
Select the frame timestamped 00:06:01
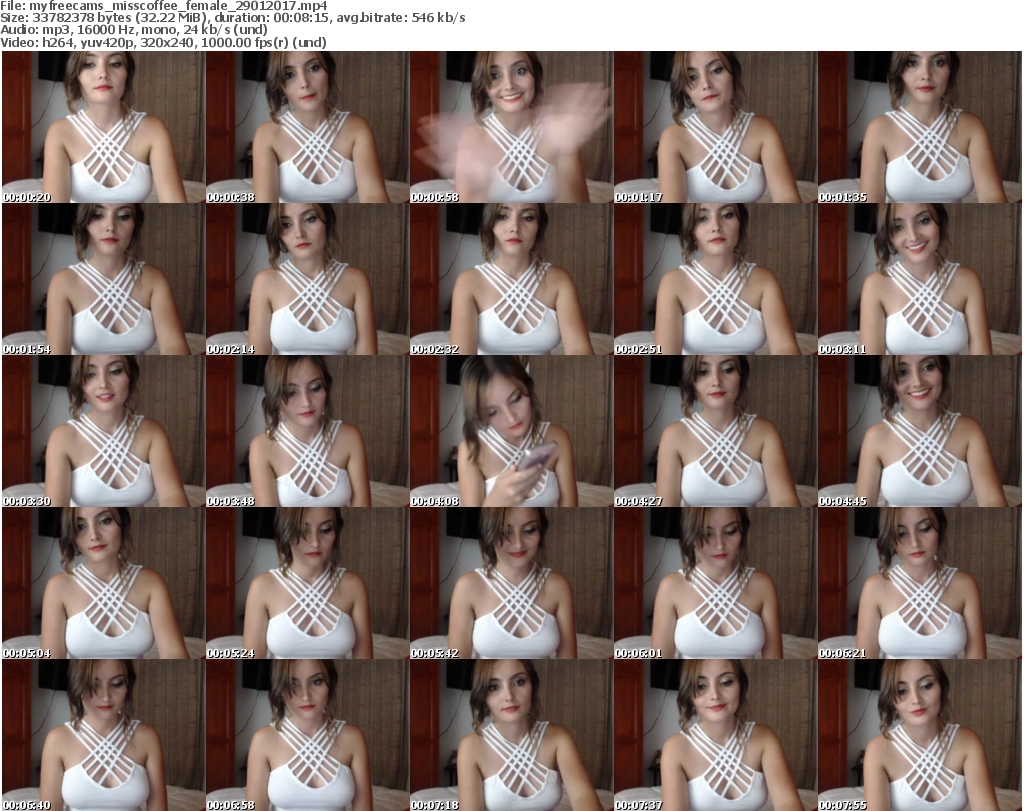click(x=715, y=584)
